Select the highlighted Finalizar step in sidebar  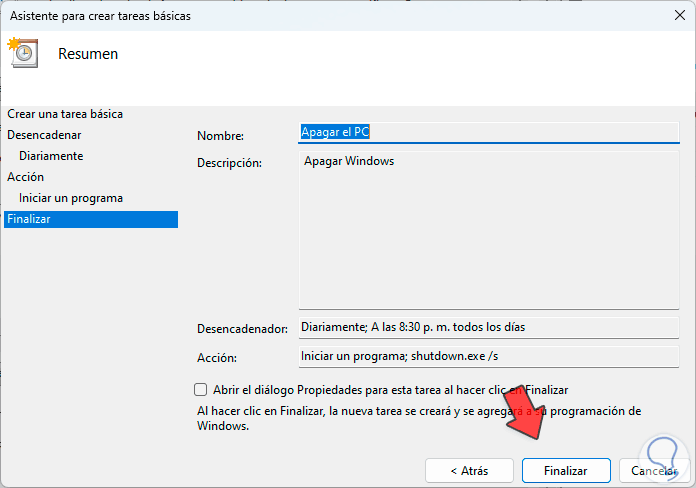click(90, 219)
